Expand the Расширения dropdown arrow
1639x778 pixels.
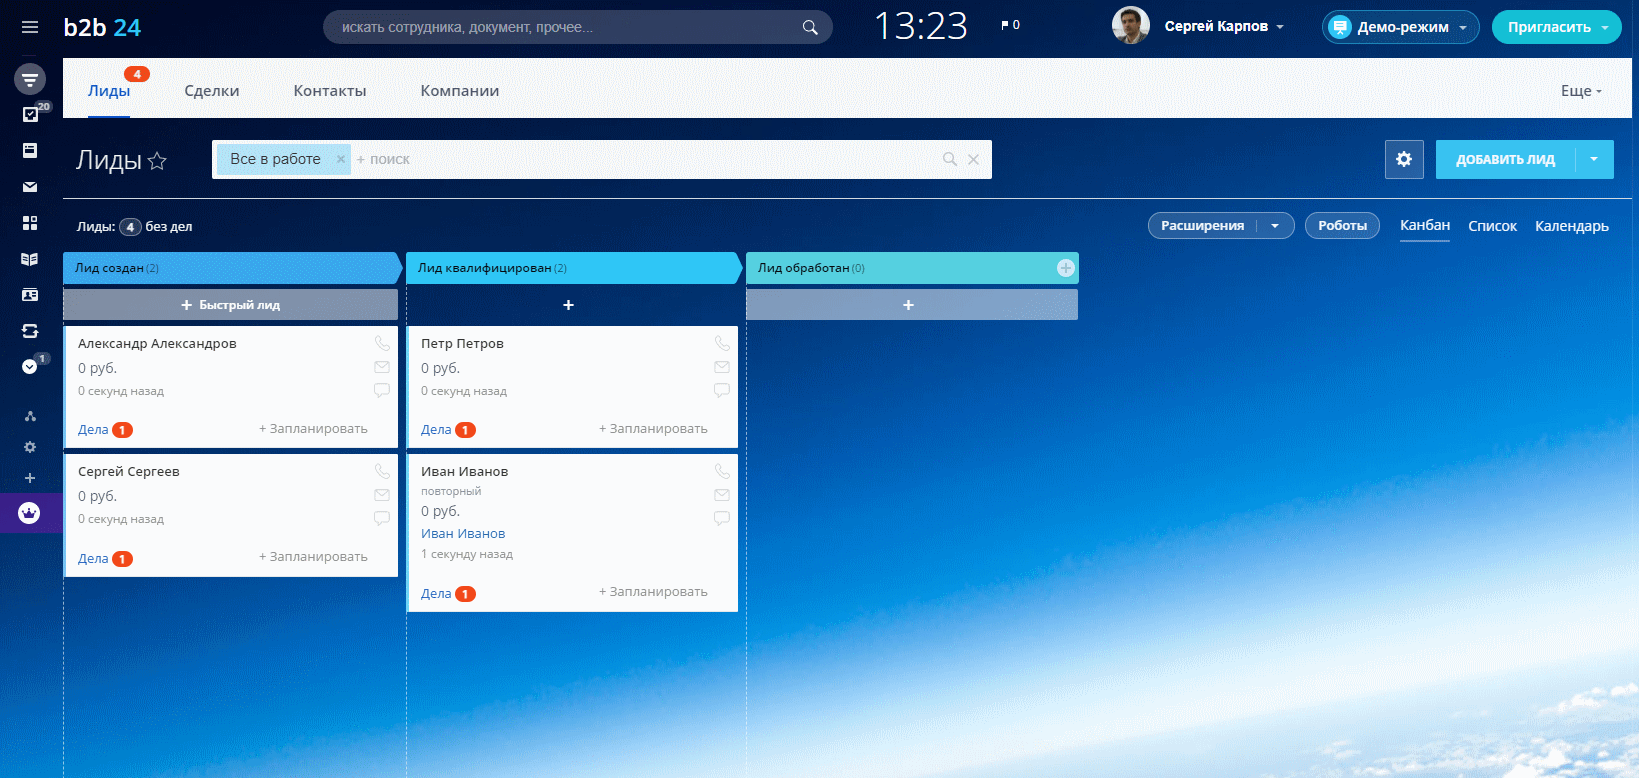point(1275,226)
